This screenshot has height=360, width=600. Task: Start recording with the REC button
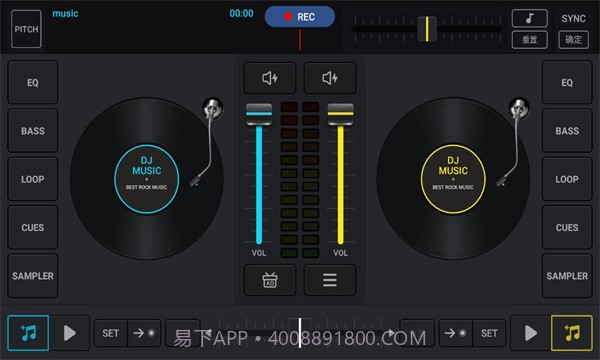(x=300, y=17)
